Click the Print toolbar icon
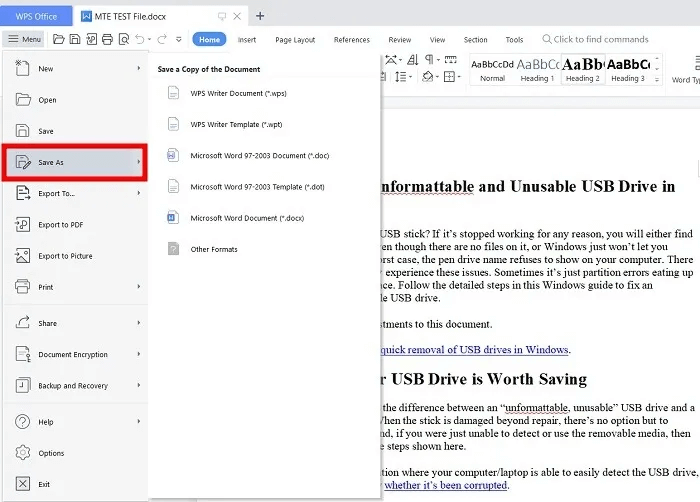 click(x=107, y=39)
